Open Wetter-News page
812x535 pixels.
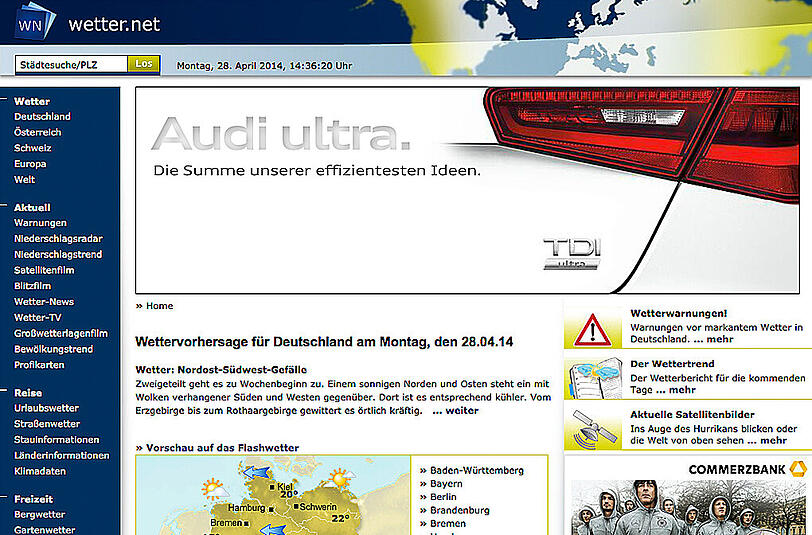(44, 301)
